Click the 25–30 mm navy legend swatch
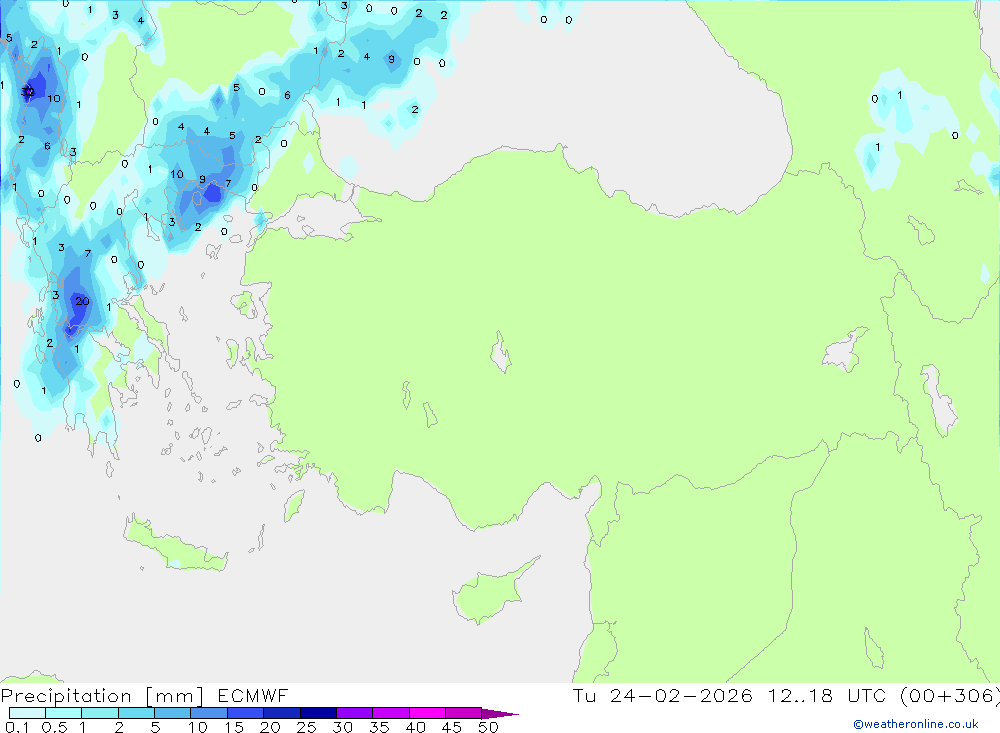Image resolution: width=1000 pixels, height=733 pixels. 318,713
